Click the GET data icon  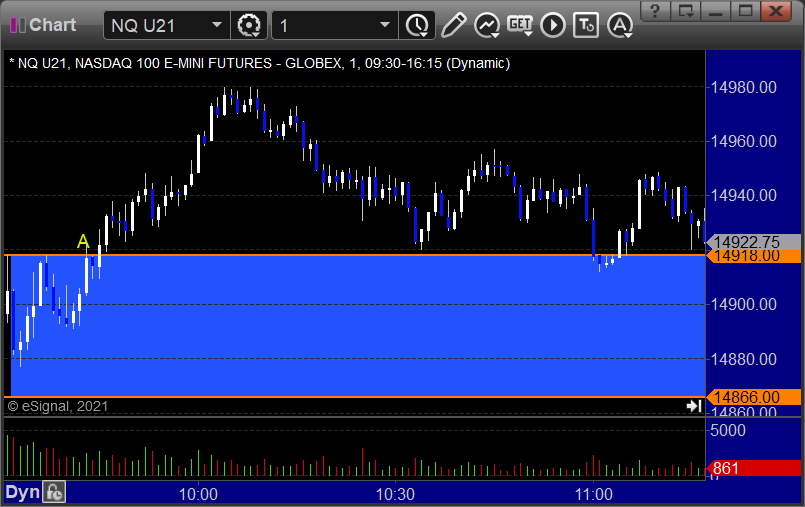tap(520, 25)
